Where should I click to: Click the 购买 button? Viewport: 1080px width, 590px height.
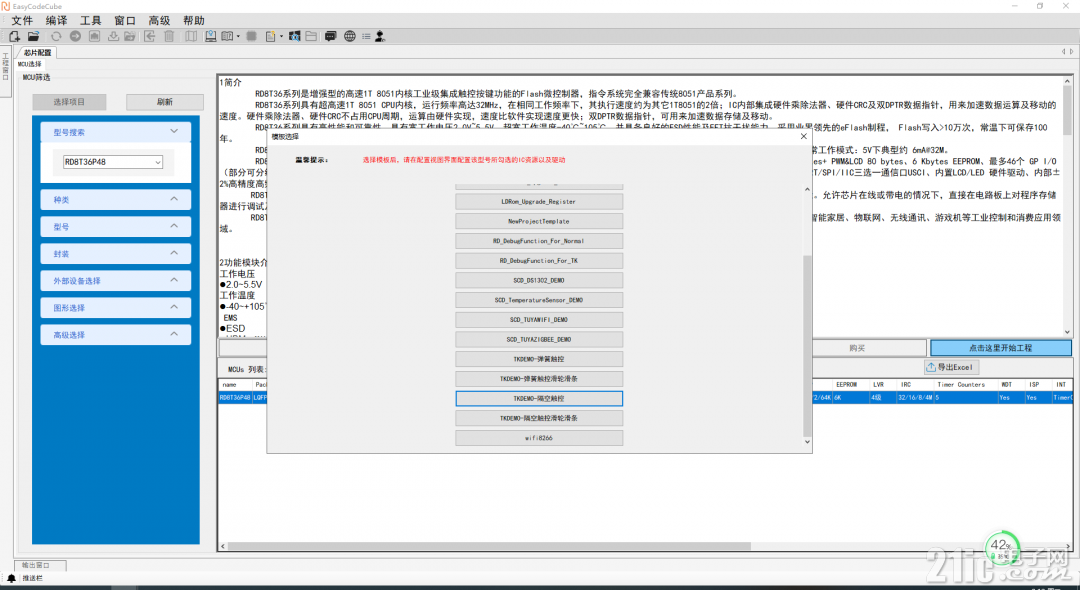[857, 348]
